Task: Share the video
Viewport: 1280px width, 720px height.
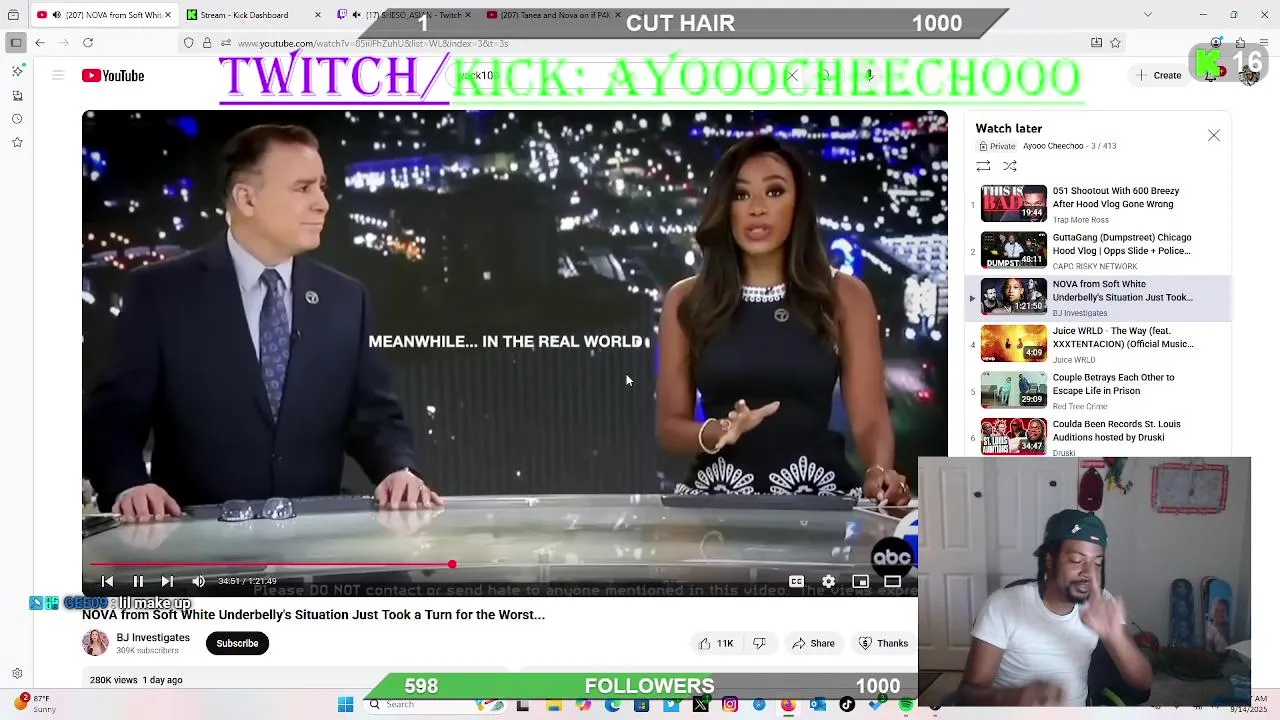Action: [x=813, y=643]
